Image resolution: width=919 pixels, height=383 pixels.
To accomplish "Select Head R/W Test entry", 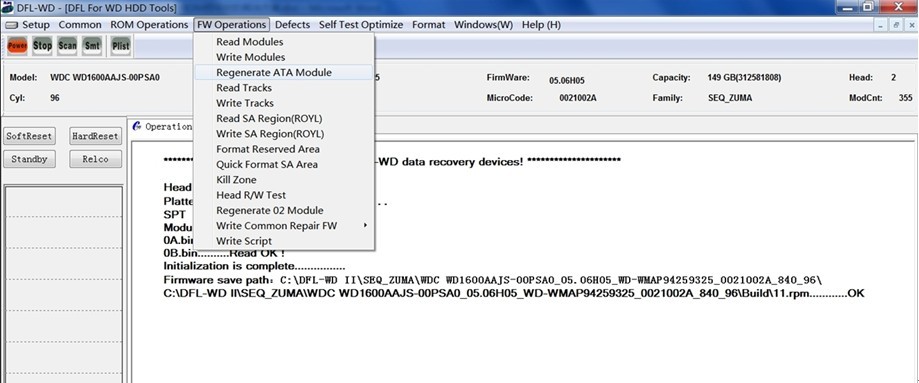I will (x=284, y=195).
